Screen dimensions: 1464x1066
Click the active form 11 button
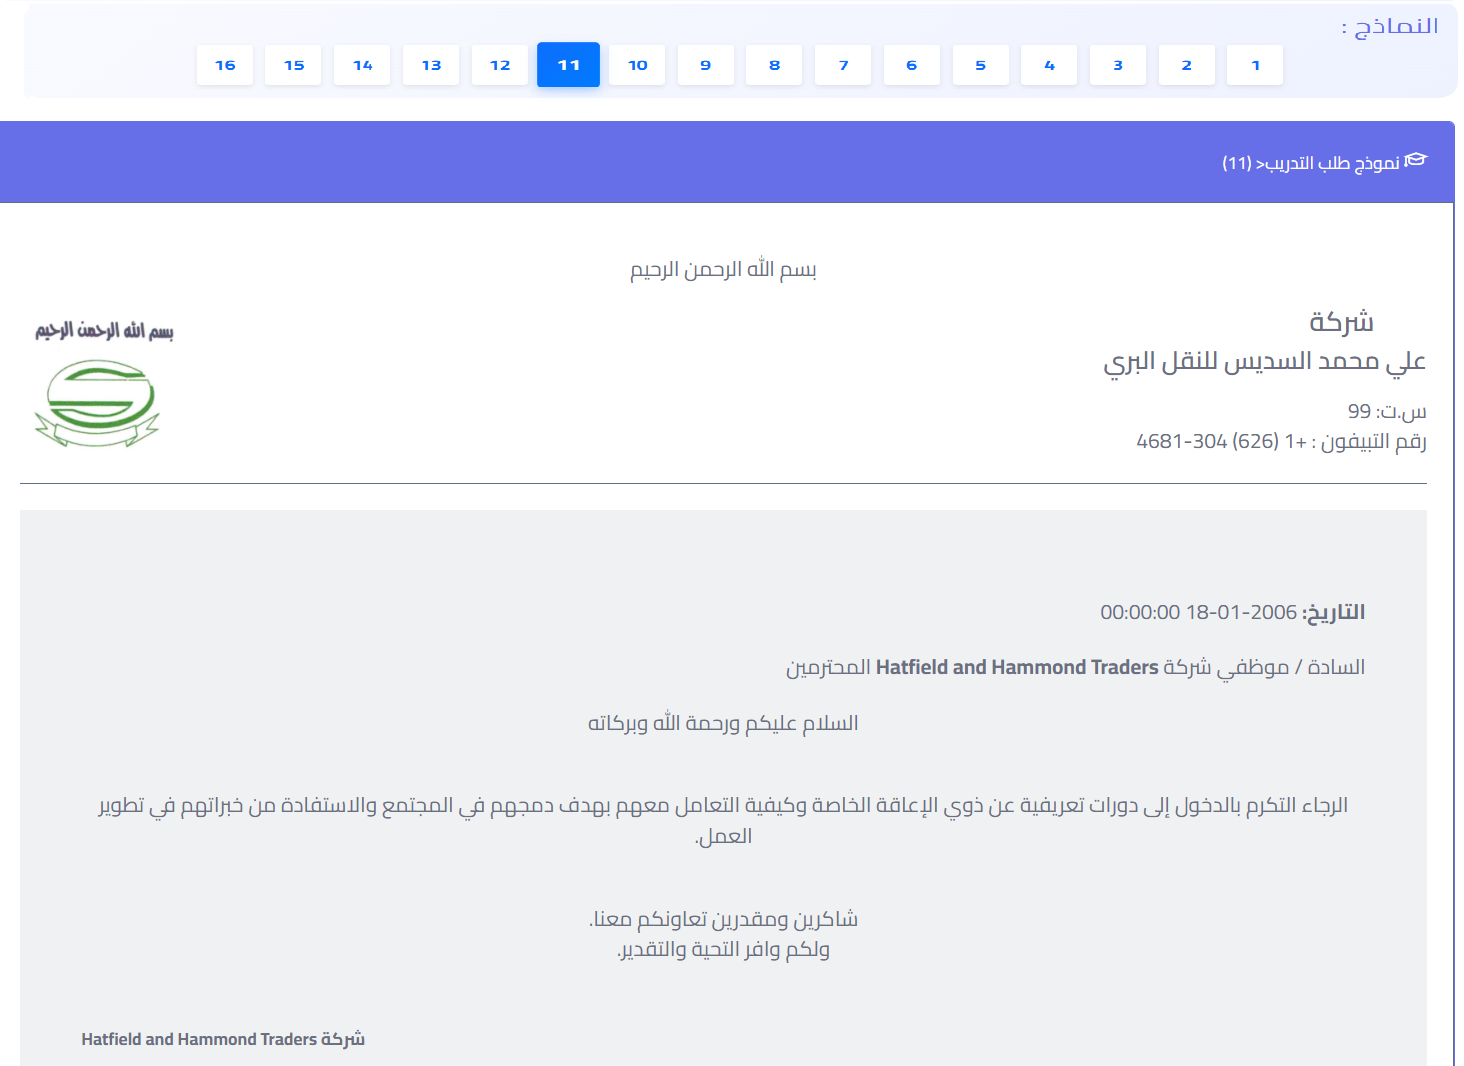568,65
